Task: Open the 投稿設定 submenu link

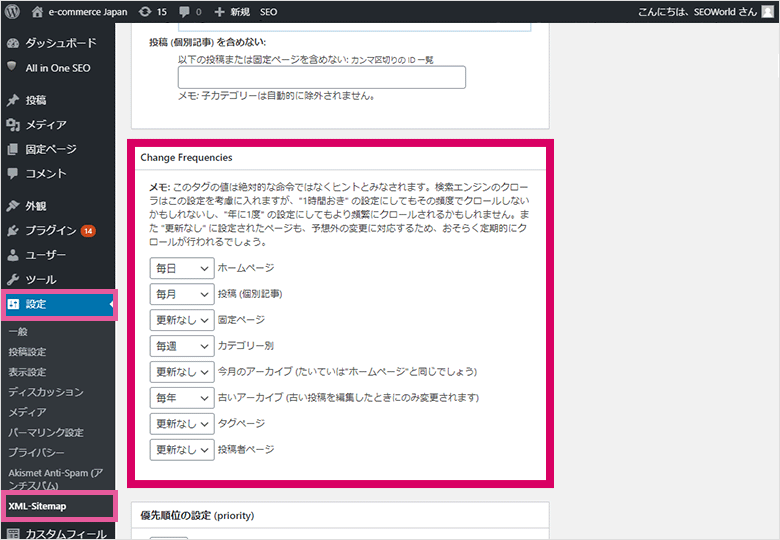Action: [27, 352]
